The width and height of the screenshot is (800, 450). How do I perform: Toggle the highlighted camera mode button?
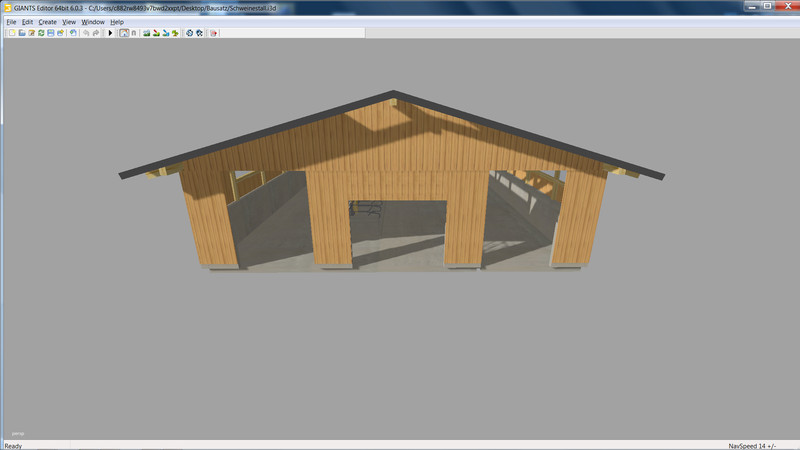click(x=123, y=33)
